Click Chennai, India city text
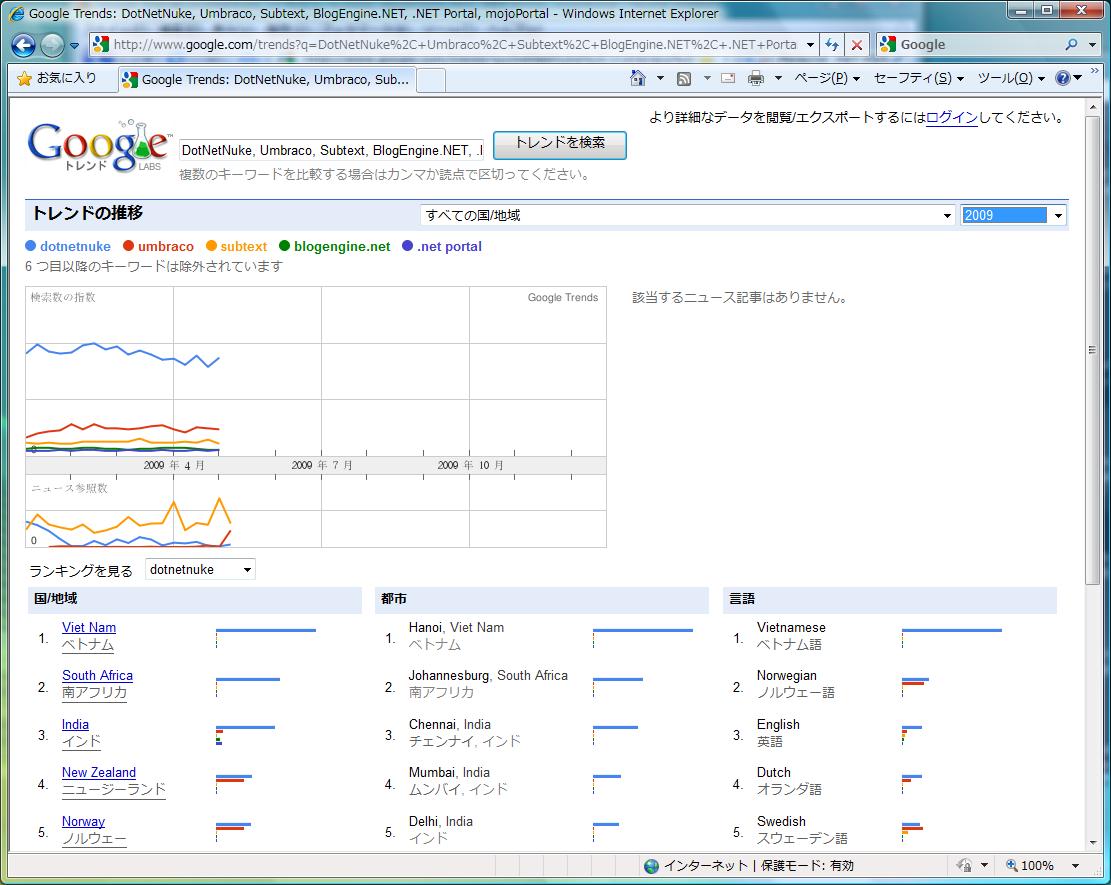This screenshot has height=885, width=1111. coord(450,724)
